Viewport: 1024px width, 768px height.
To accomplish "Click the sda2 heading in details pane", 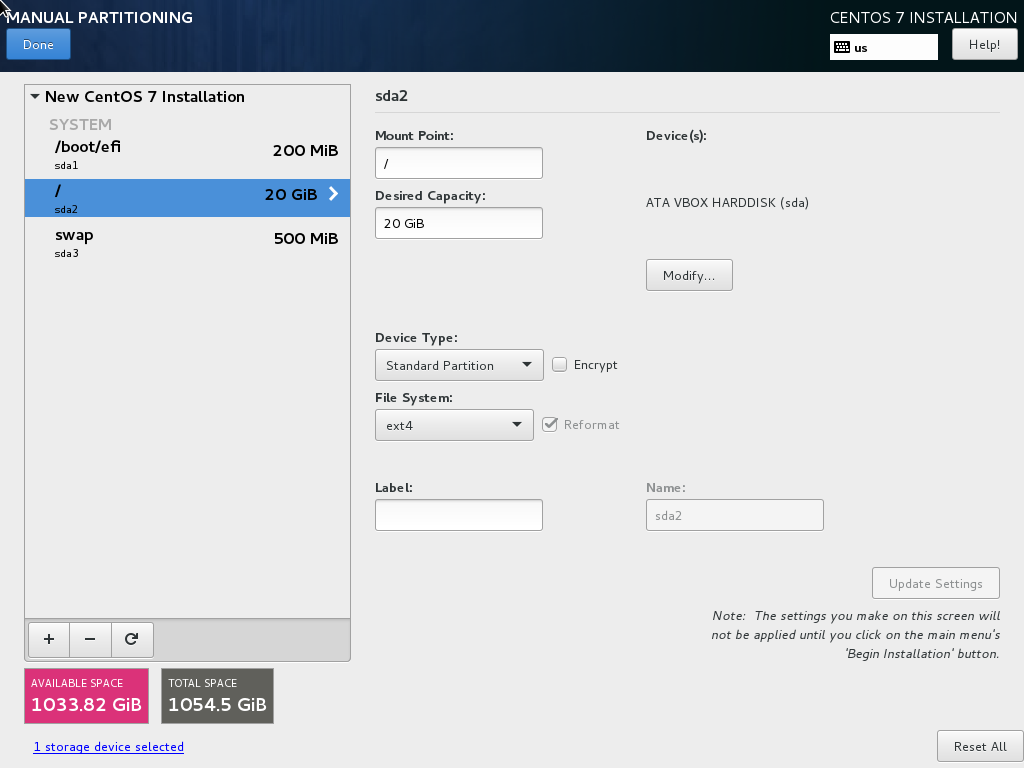I will click(391, 96).
